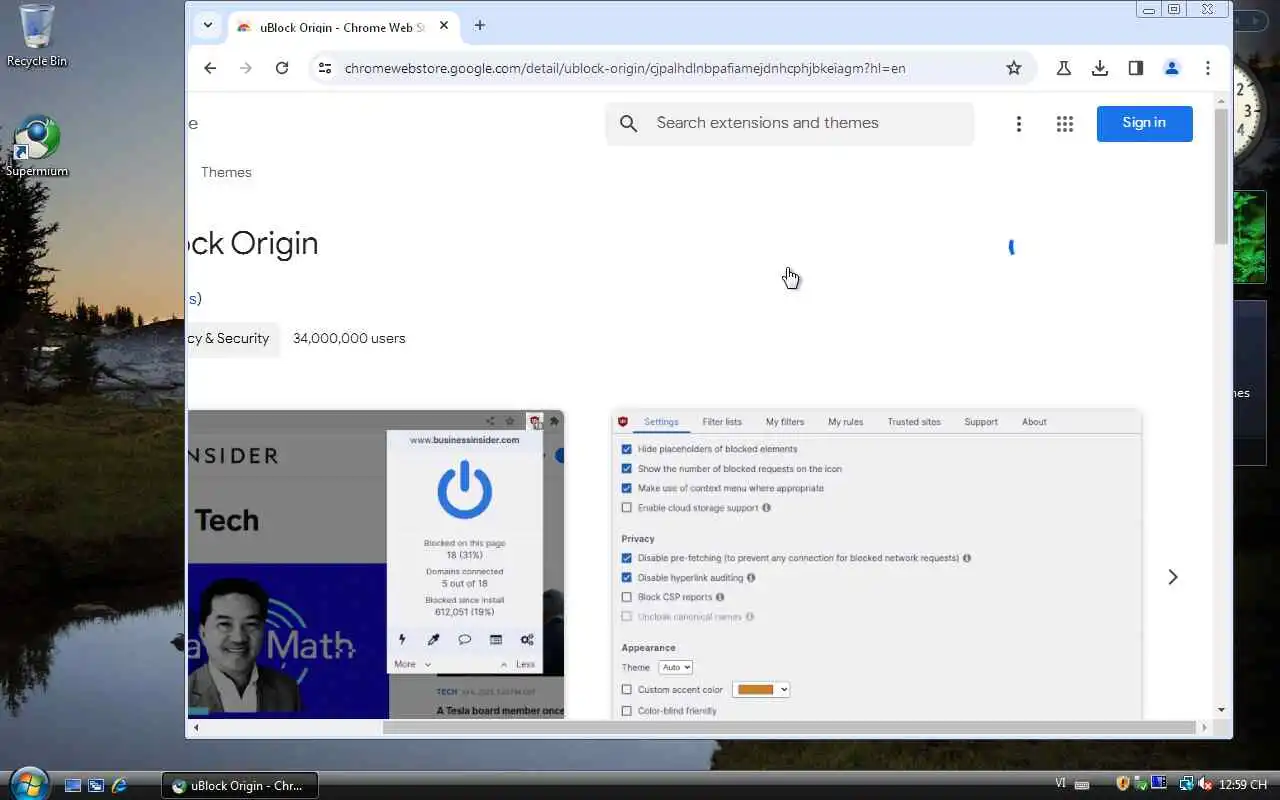This screenshot has width=1280, height=800.
Task: Toggle the browser side panel
Action: 1136,68
